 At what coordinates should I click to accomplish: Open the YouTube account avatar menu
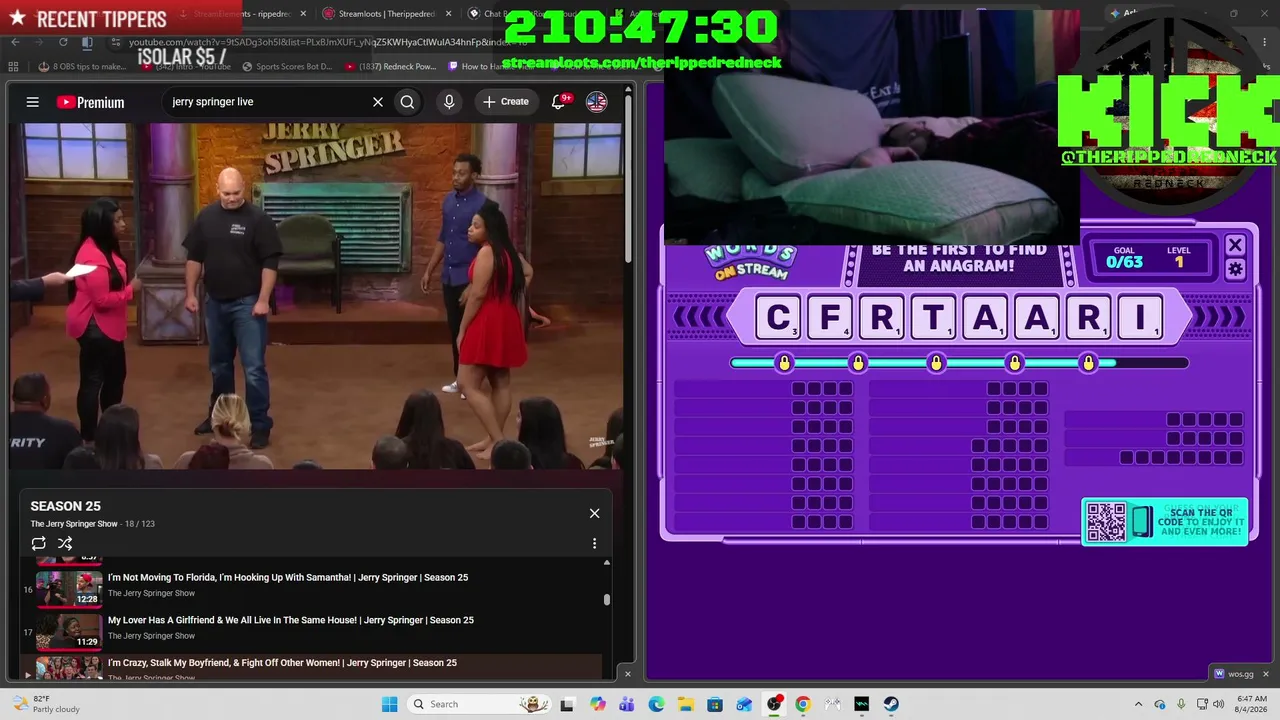[597, 102]
